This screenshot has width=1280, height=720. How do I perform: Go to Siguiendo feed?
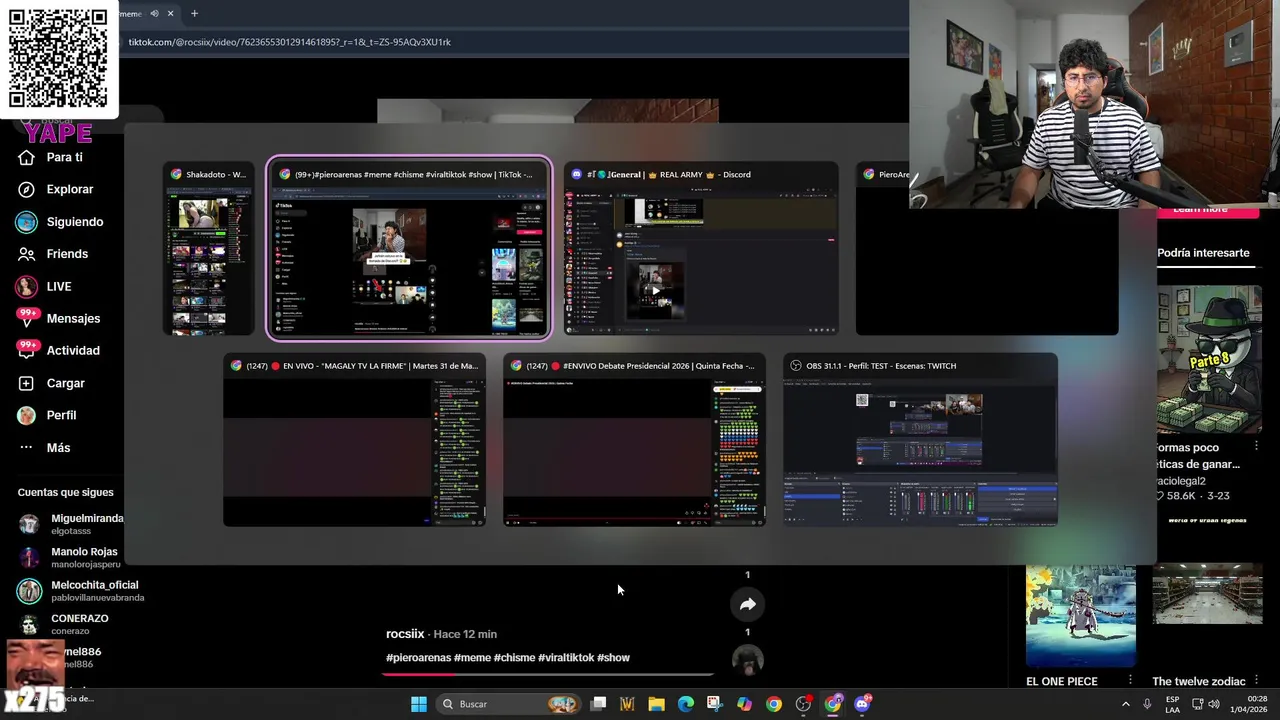(x=60, y=222)
